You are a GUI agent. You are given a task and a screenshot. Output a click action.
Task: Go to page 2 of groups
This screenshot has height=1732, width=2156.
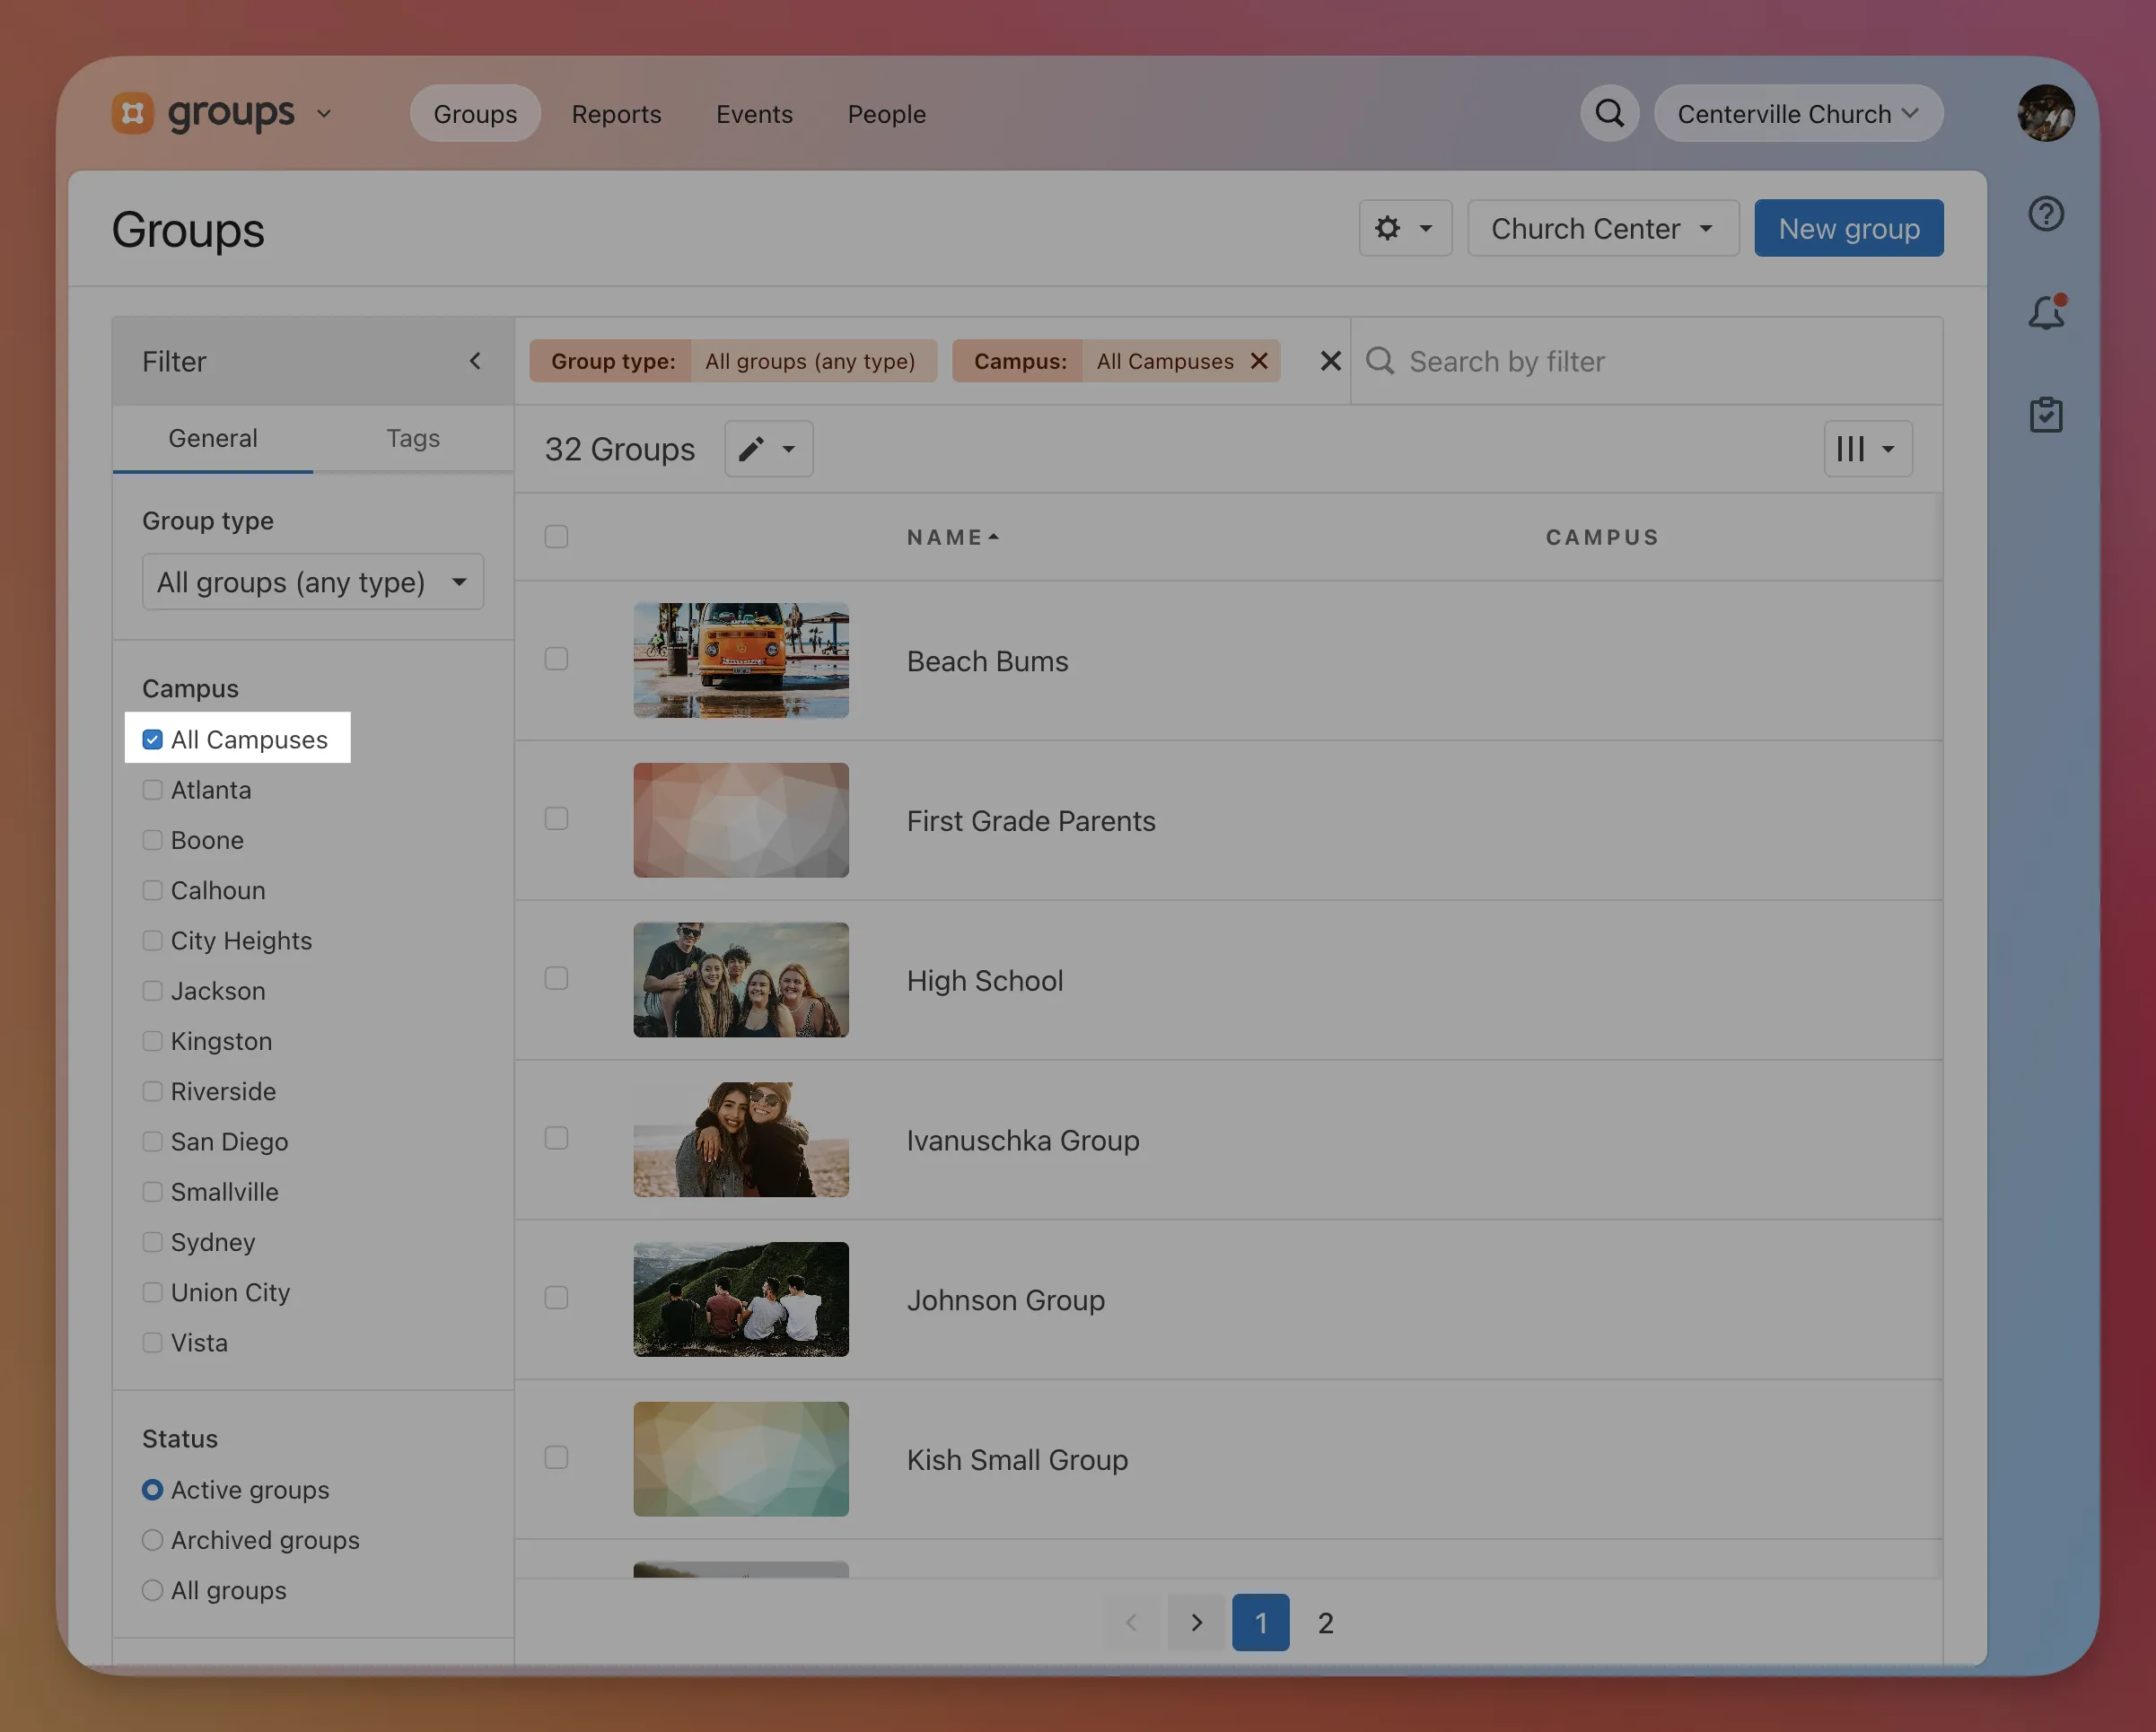tap(1325, 1622)
